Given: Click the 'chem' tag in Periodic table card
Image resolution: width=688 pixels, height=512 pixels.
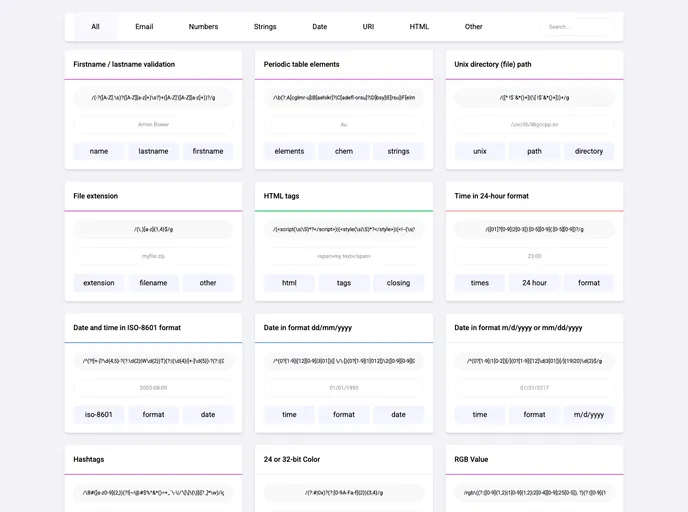Looking at the screenshot, I should point(344,151).
